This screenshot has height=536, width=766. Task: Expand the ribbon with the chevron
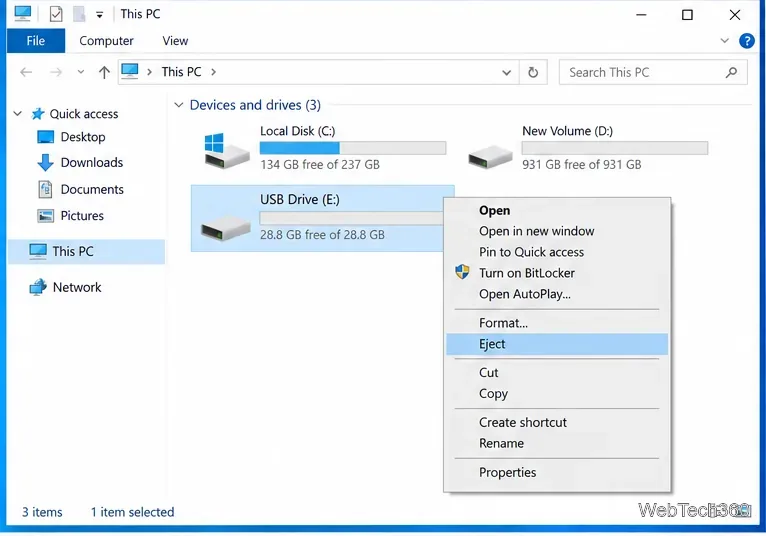coord(724,41)
